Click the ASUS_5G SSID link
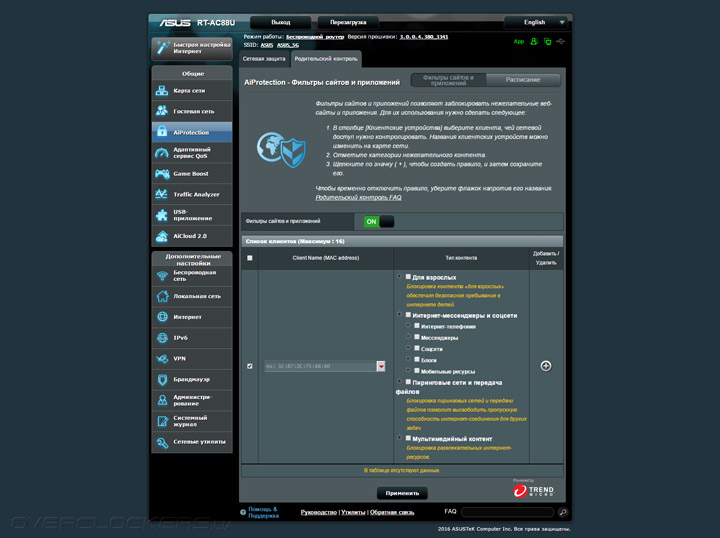720x538 pixels. click(288, 45)
